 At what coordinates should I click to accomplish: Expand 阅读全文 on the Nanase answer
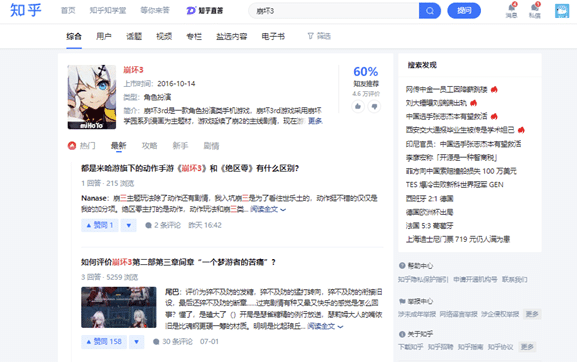click(x=268, y=209)
